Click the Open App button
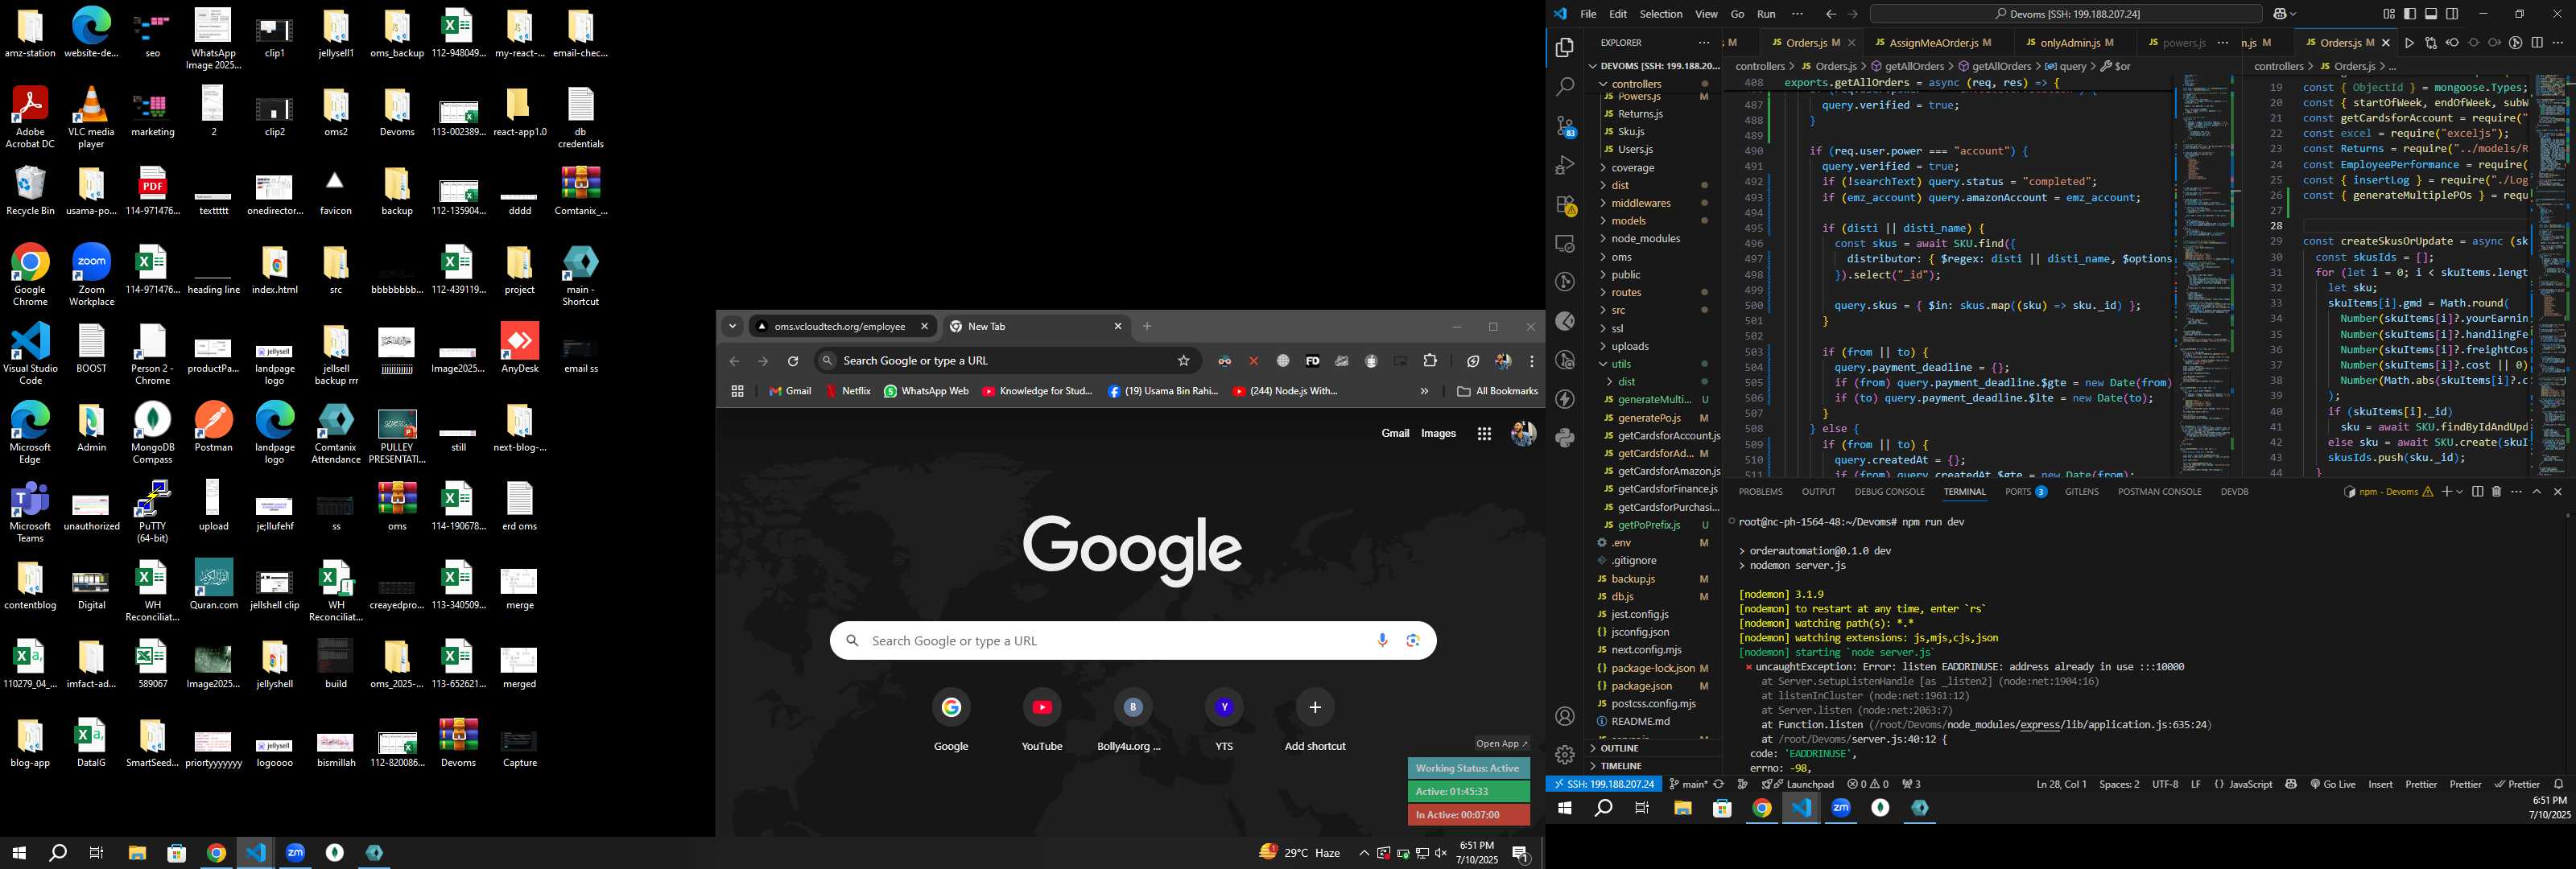The width and height of the screenshot is (2576, 869). click(x=1502, y=743)
